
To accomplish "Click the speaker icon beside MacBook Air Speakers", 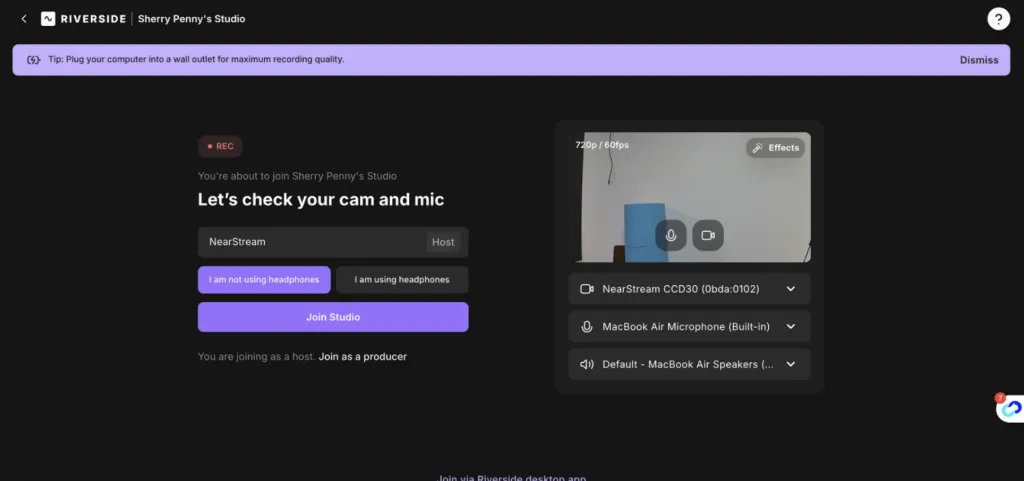I will [586, 364].
